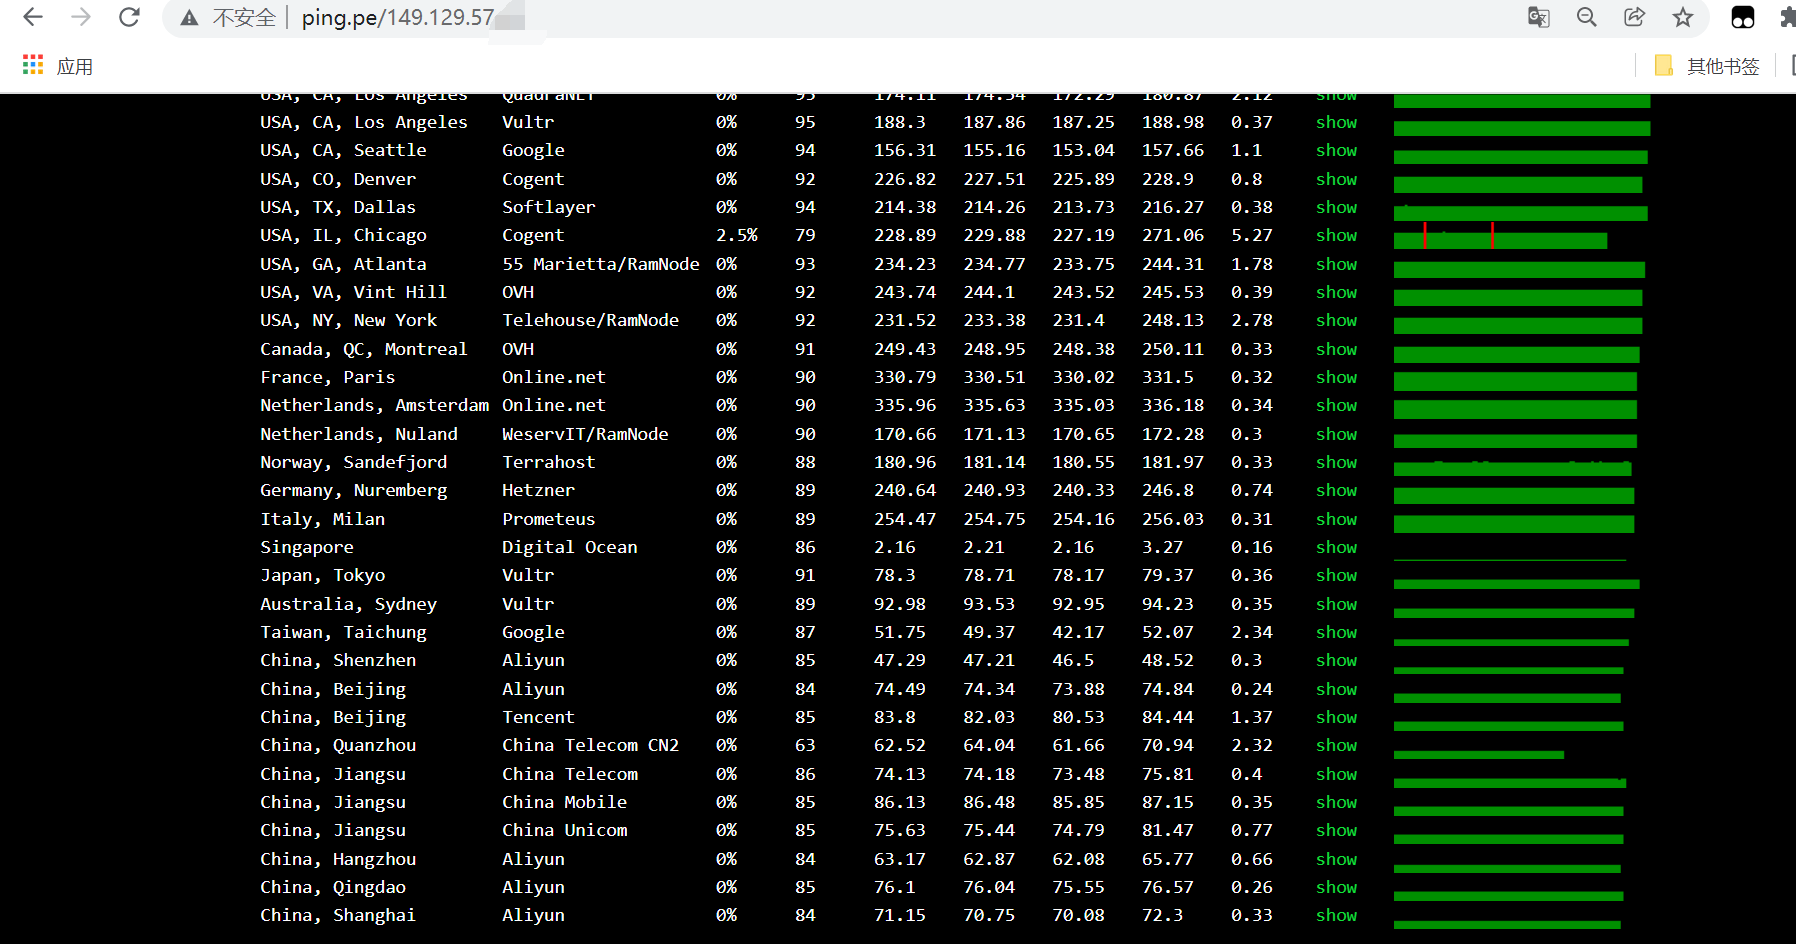Click show for Norway Sandefjord row
This screenshot has width=1796, height=944.
tap(1336, 462)
